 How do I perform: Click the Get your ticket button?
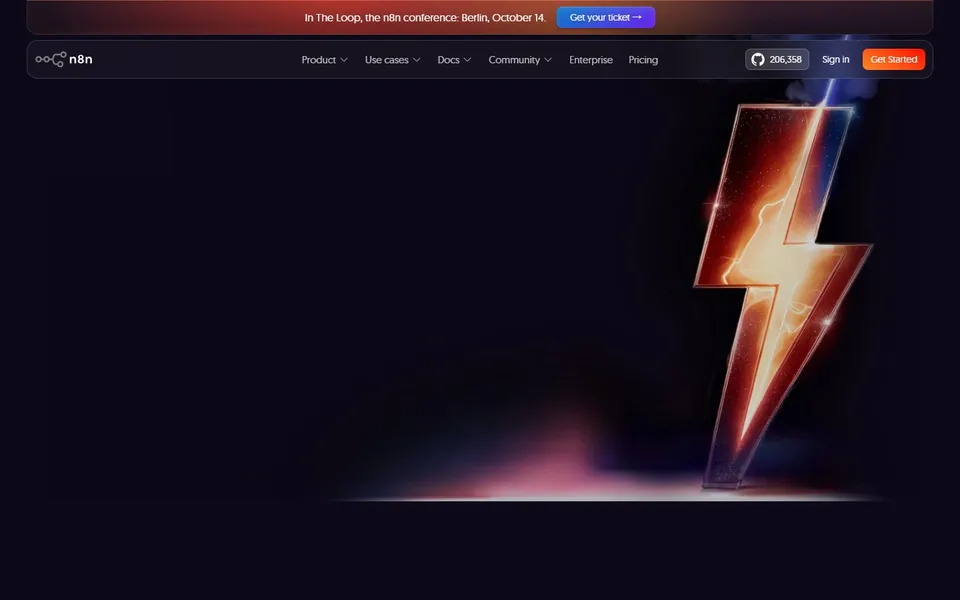(606, 17)
